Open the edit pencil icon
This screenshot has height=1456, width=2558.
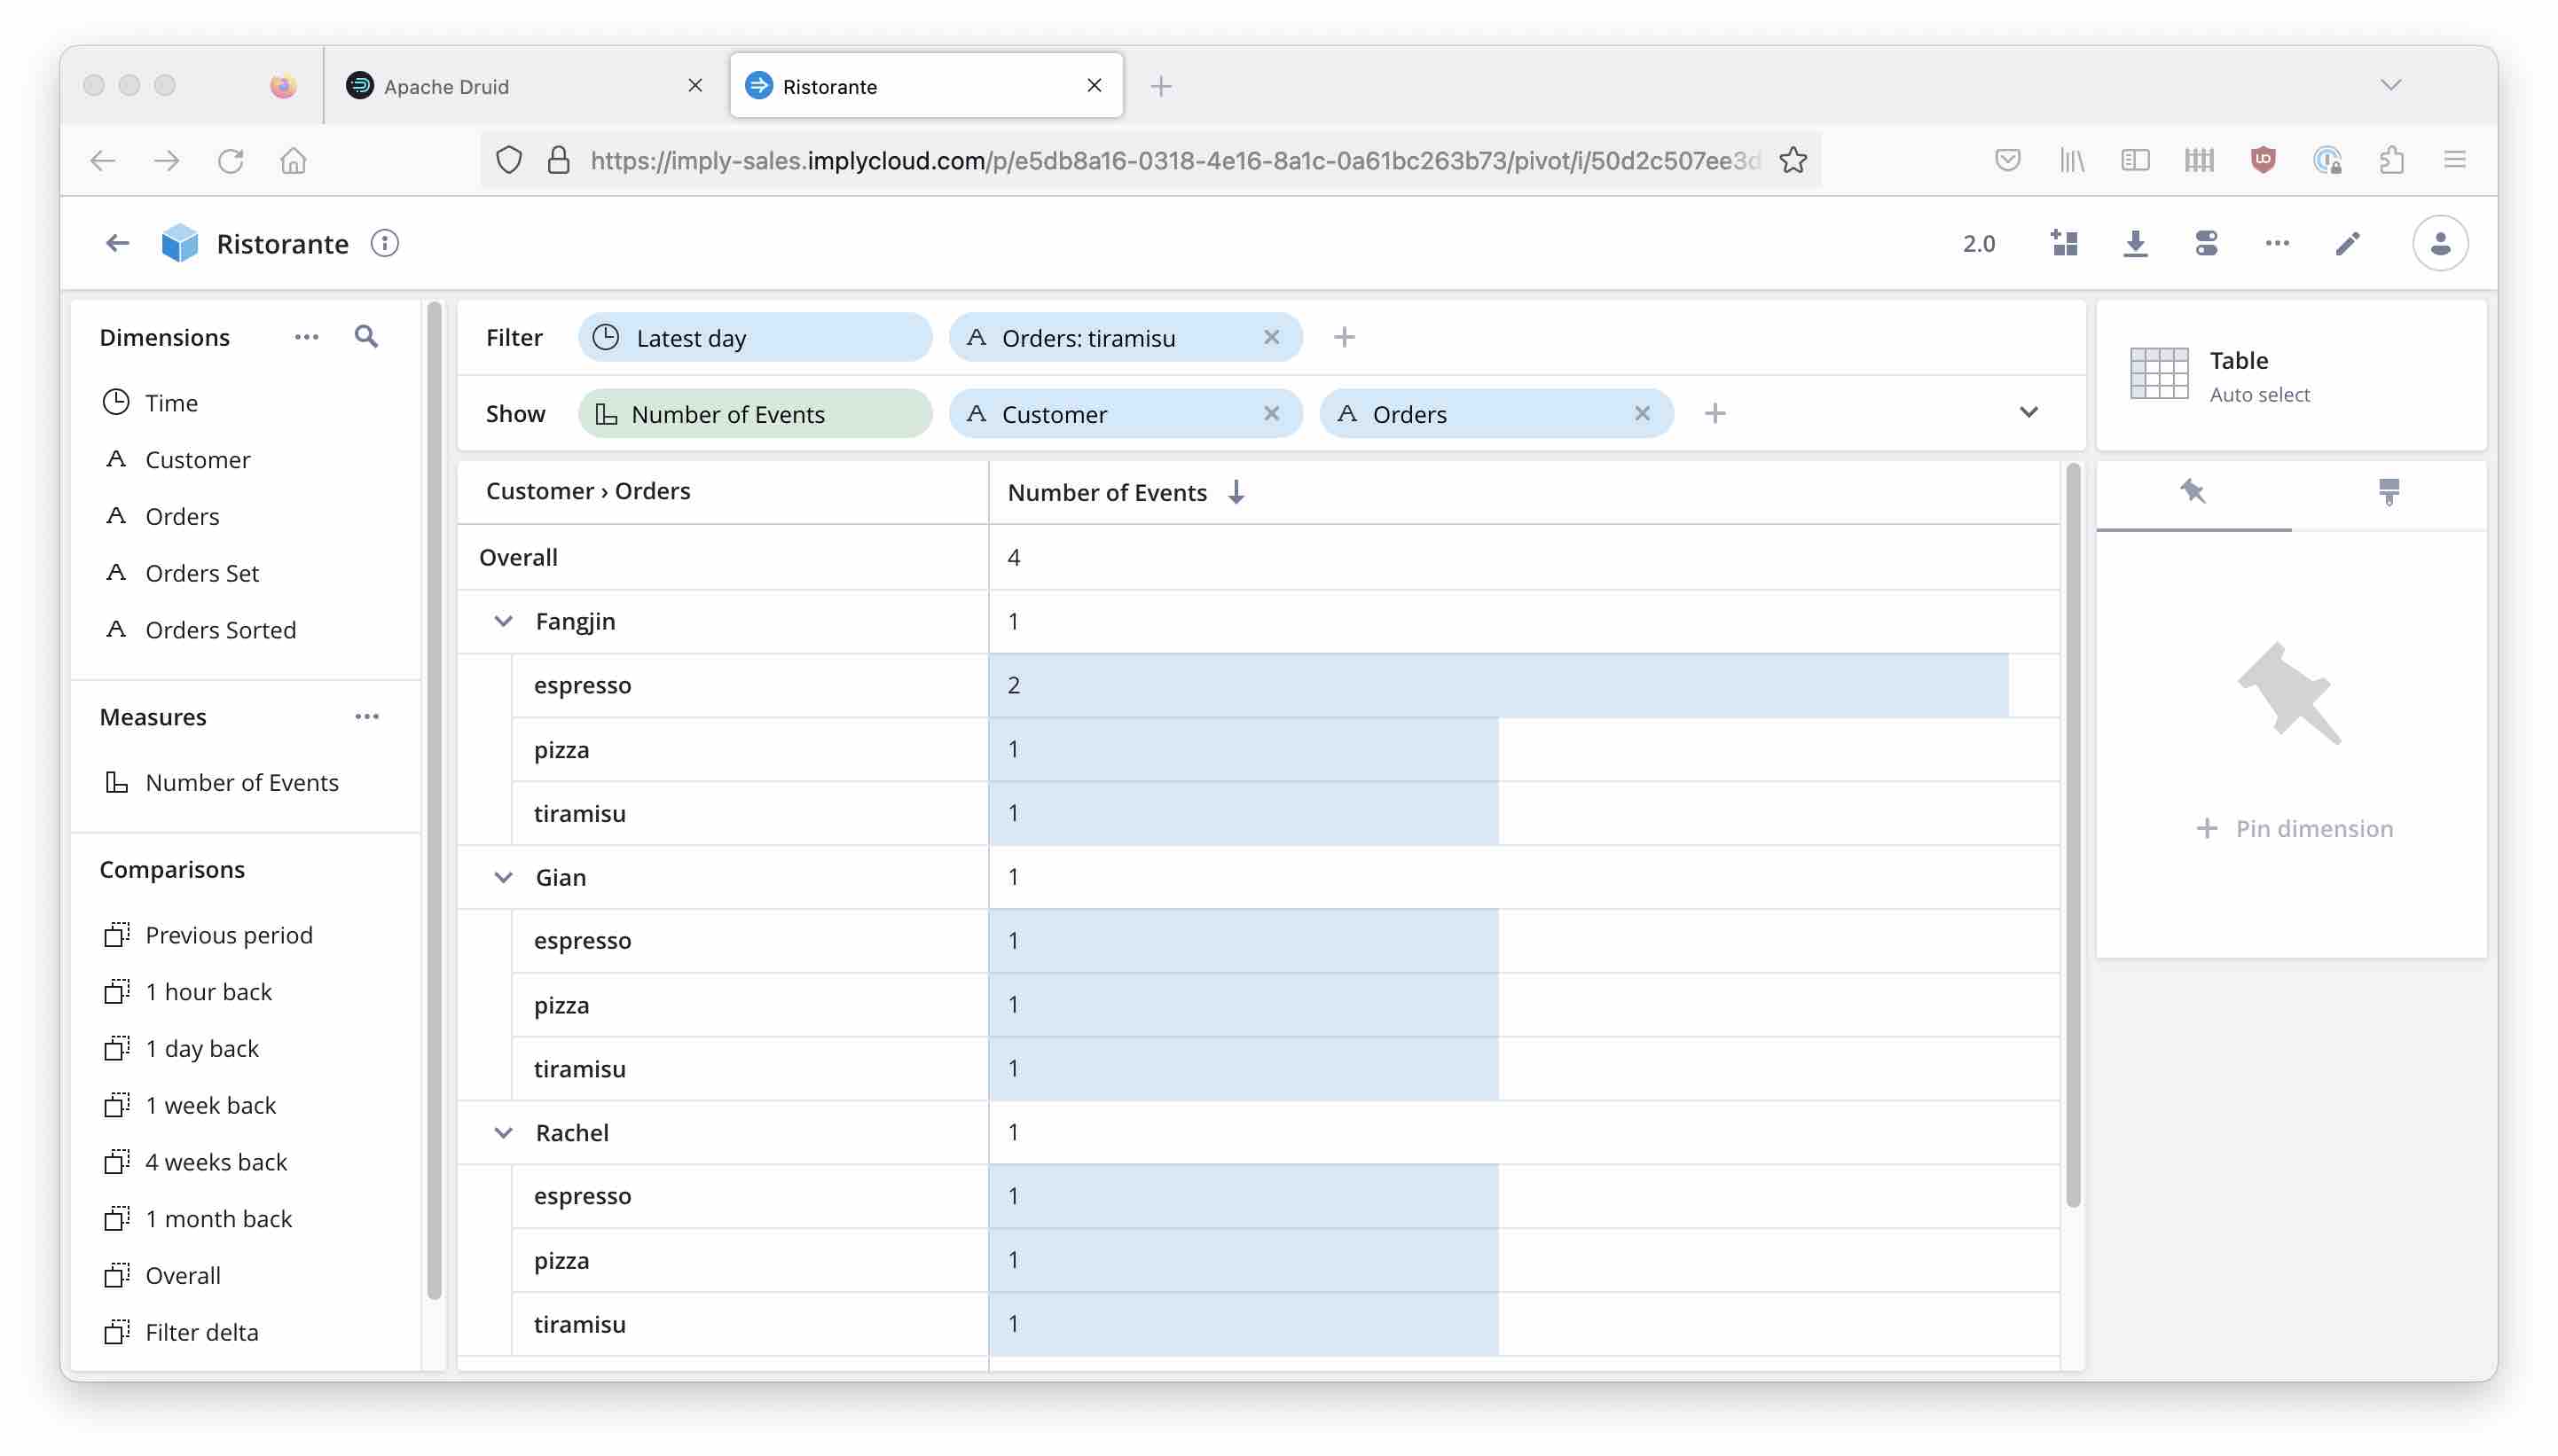pos(2347,243)
